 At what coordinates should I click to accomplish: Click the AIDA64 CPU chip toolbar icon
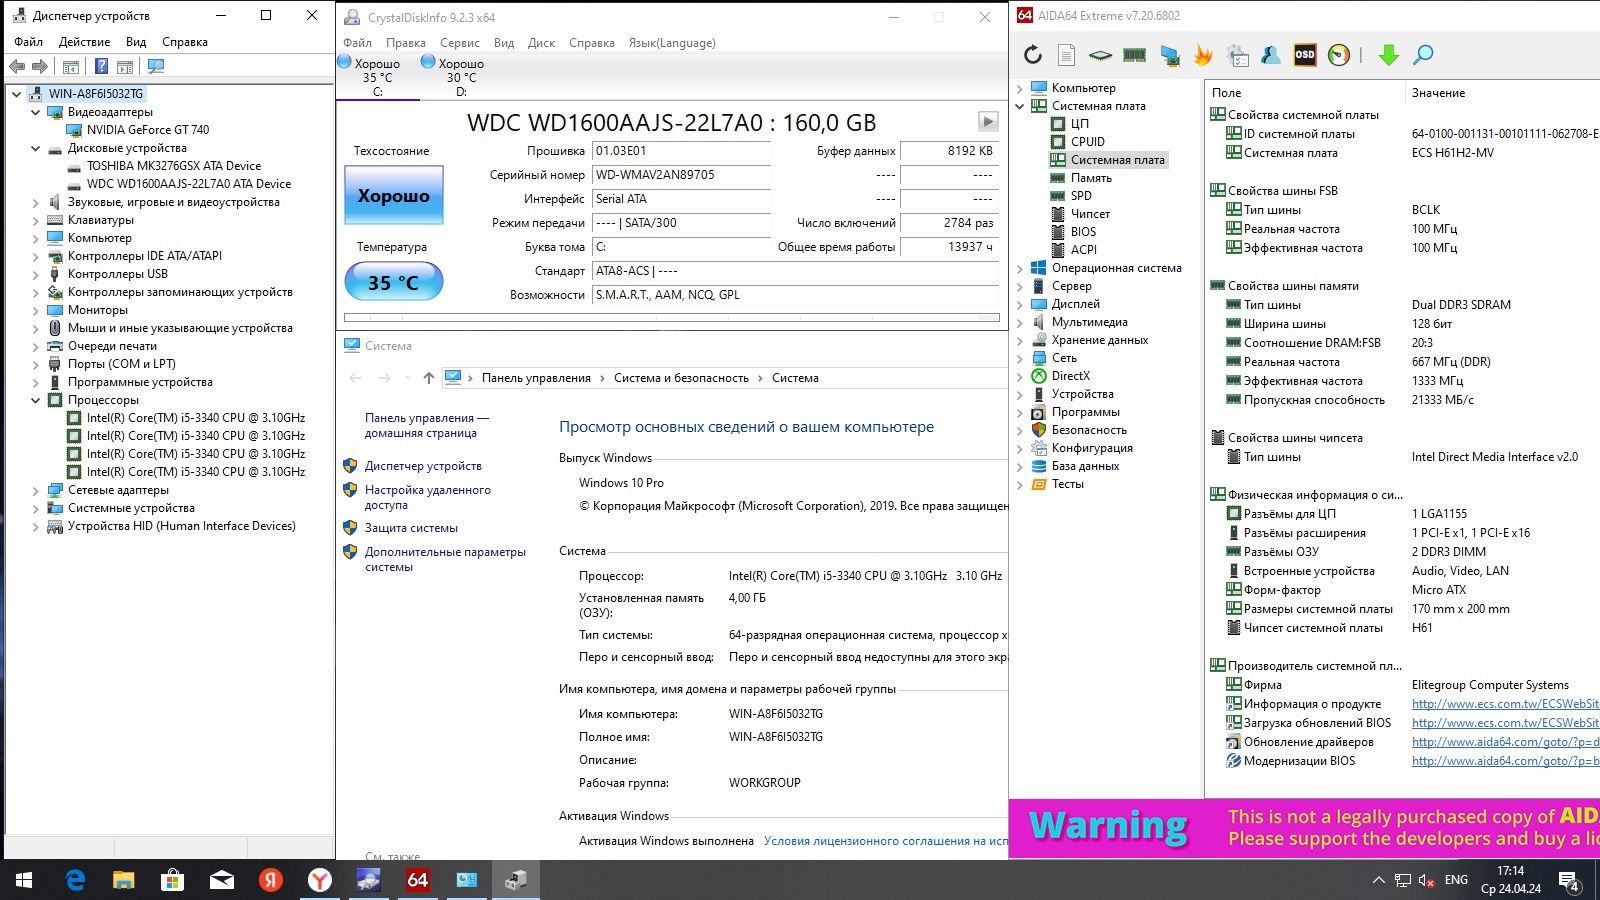(x=1100, y=55)
